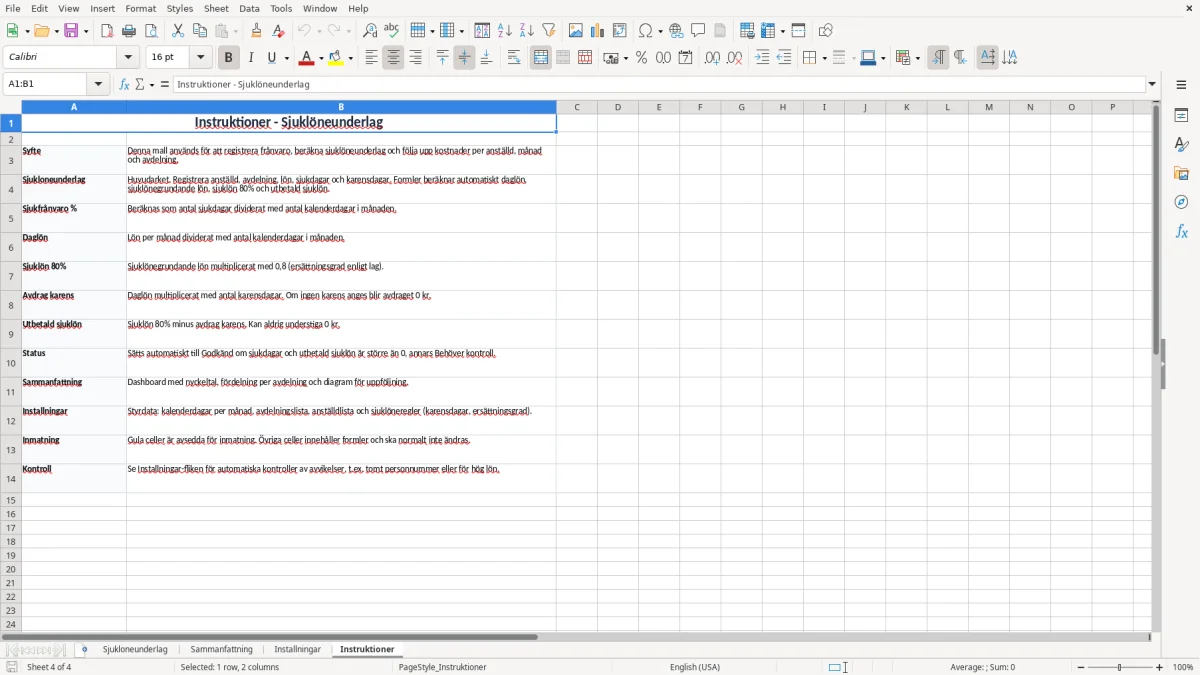Screen dimensions: 1200x675
Task: Toggle center horizontal alignment
Action: (x=393, y=58)
